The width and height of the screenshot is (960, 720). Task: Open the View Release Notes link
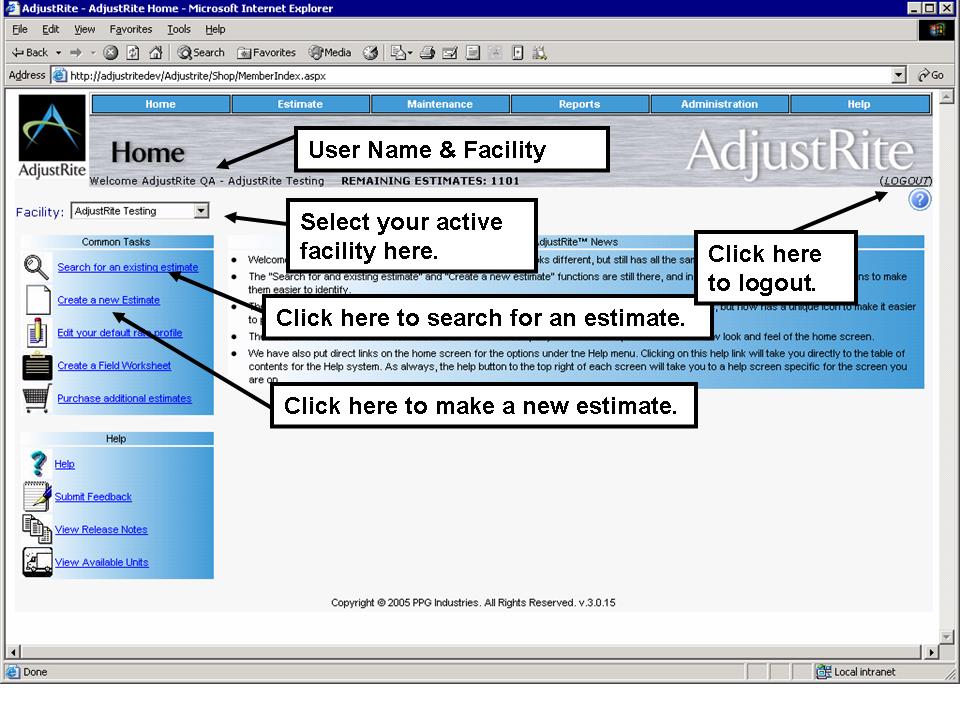pyautogui.click(x=101, y=530)
